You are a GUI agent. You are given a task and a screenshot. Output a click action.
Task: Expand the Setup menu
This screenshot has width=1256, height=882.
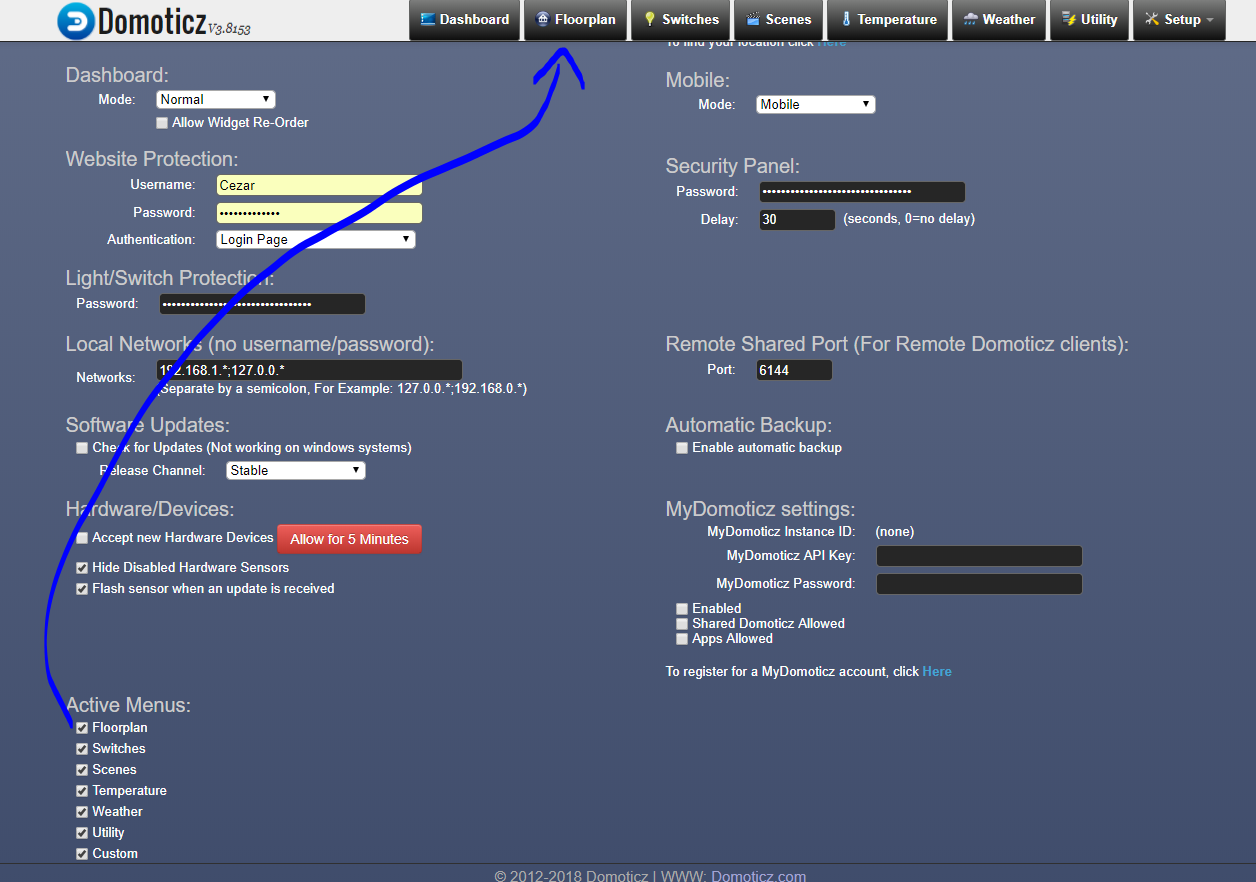coord(1179,20)
